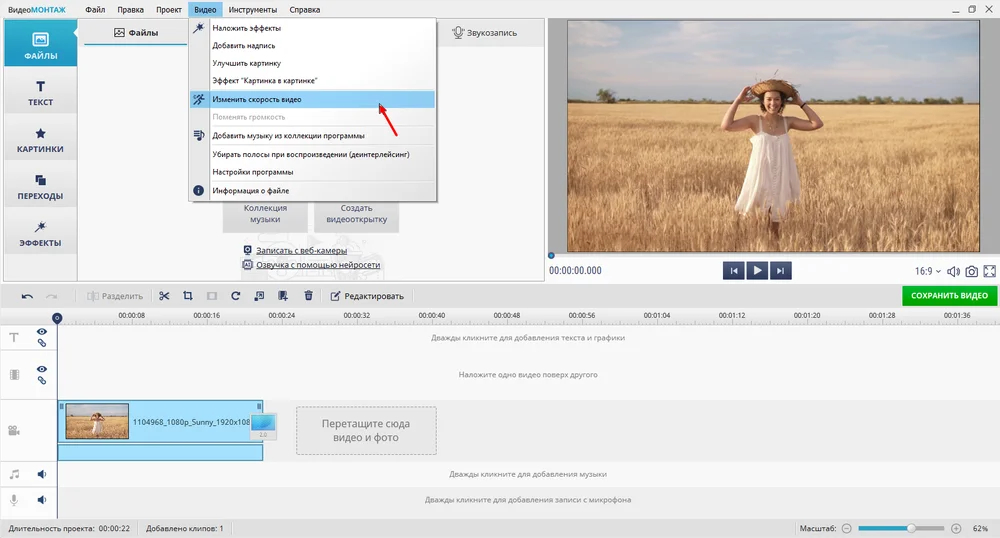1000x538 pixels.
Task: Select Улучшить картинку menu item
Action: (312, 63)
